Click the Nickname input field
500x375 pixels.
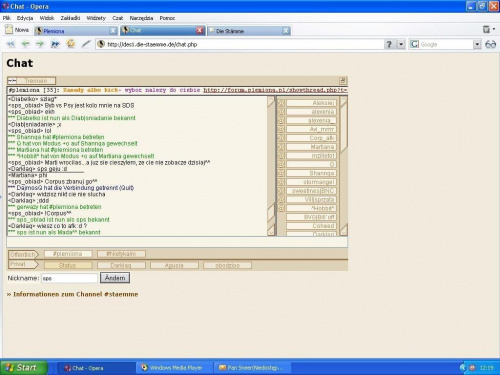pyautogui.click(x=70, y=278)
